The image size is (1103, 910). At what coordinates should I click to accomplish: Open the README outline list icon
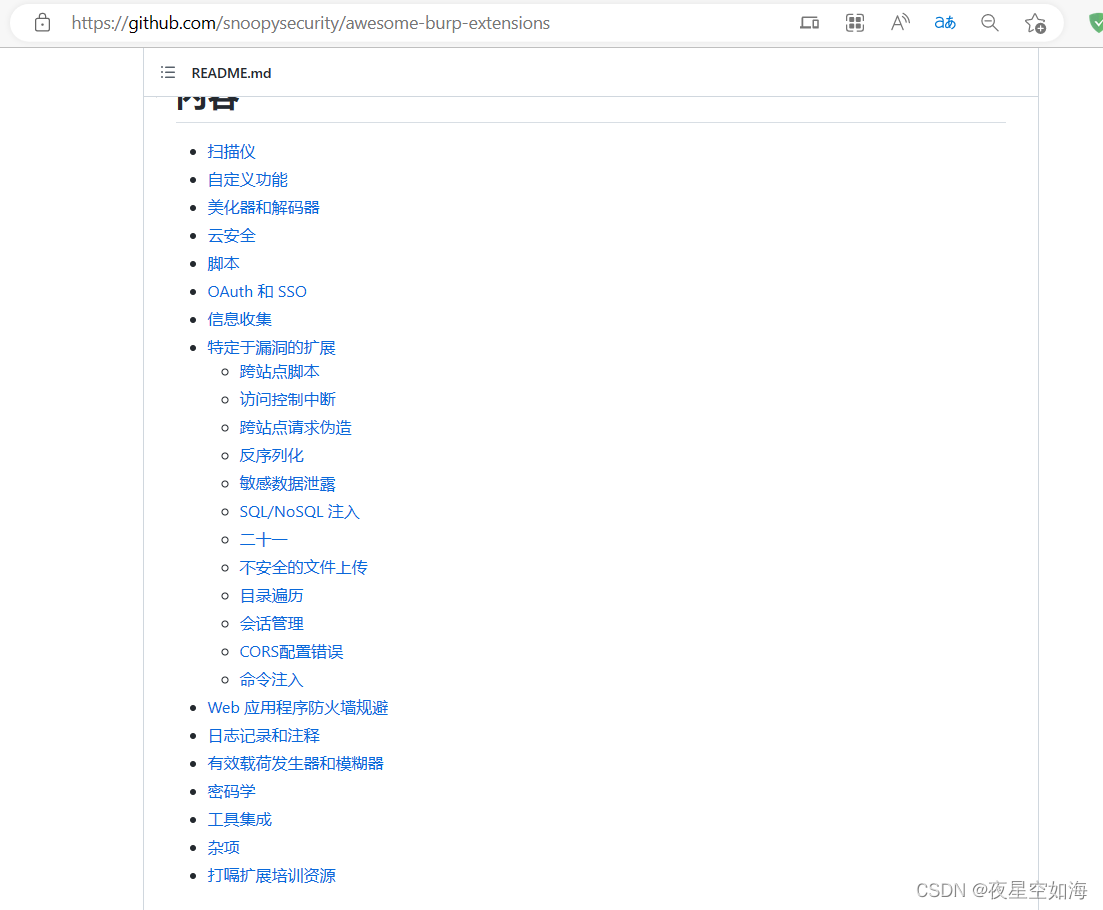pos(167,72)
